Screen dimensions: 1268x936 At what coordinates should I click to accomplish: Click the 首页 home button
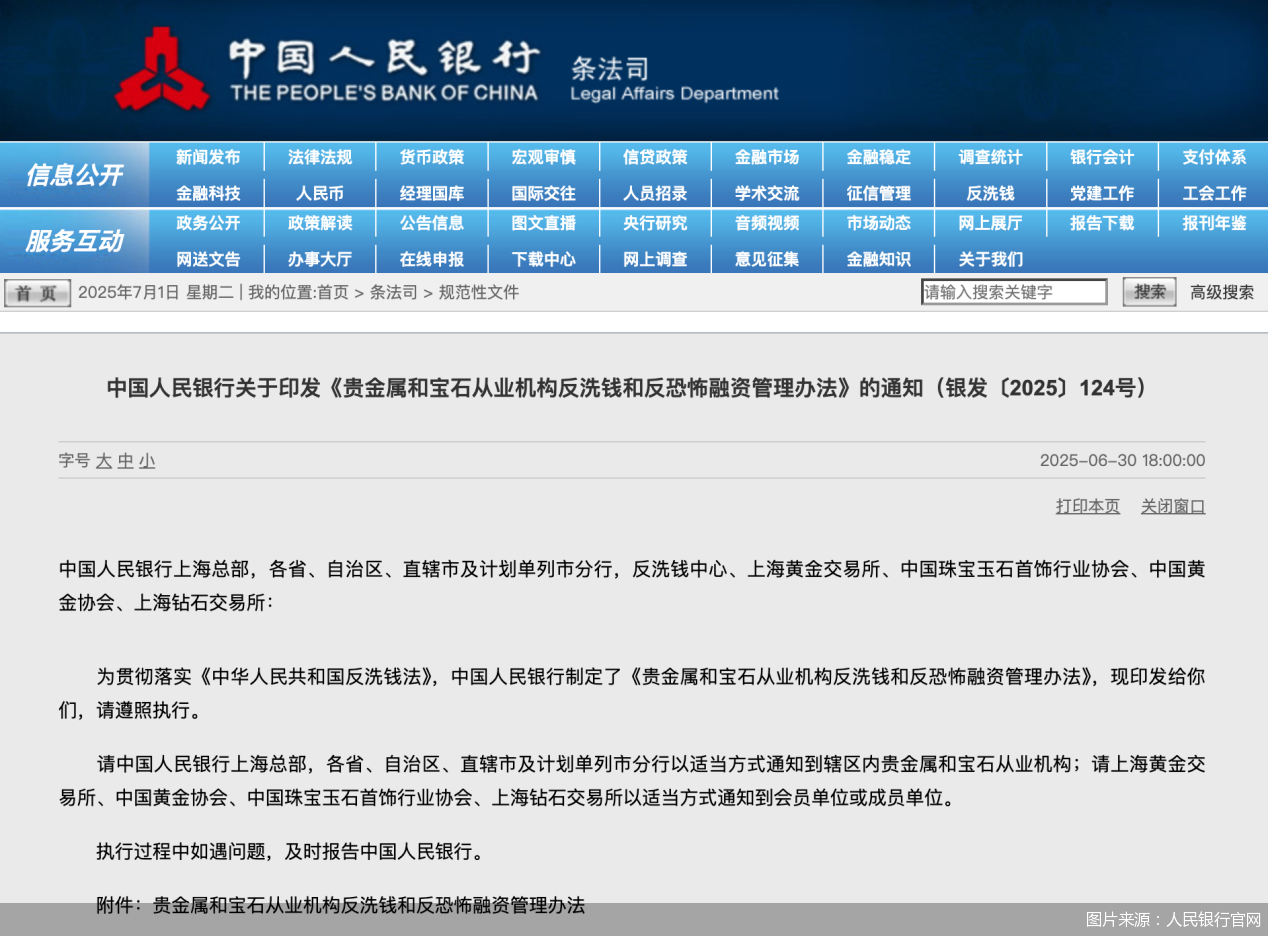click(37, 293)
